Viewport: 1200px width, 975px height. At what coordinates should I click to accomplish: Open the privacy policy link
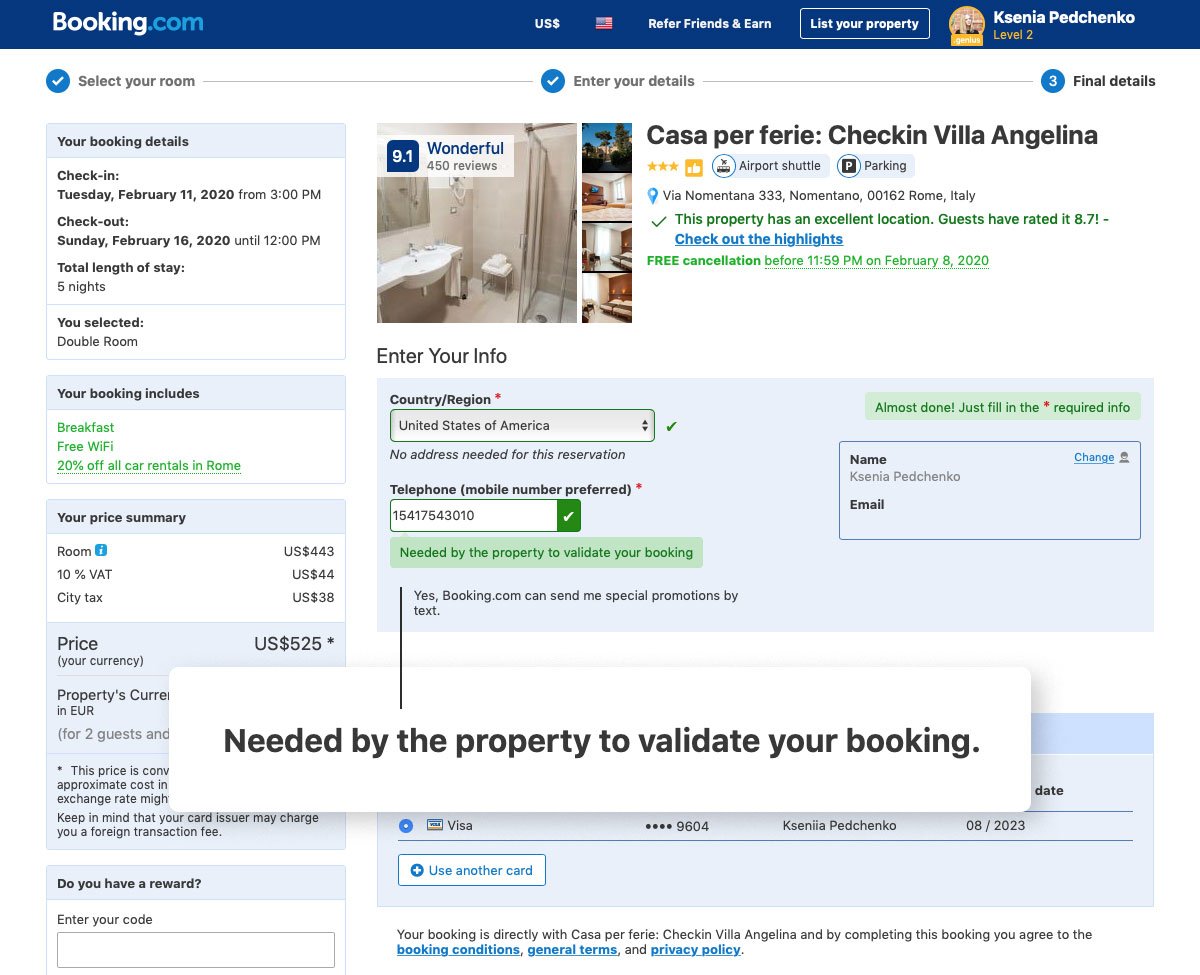tap(696, 950)
